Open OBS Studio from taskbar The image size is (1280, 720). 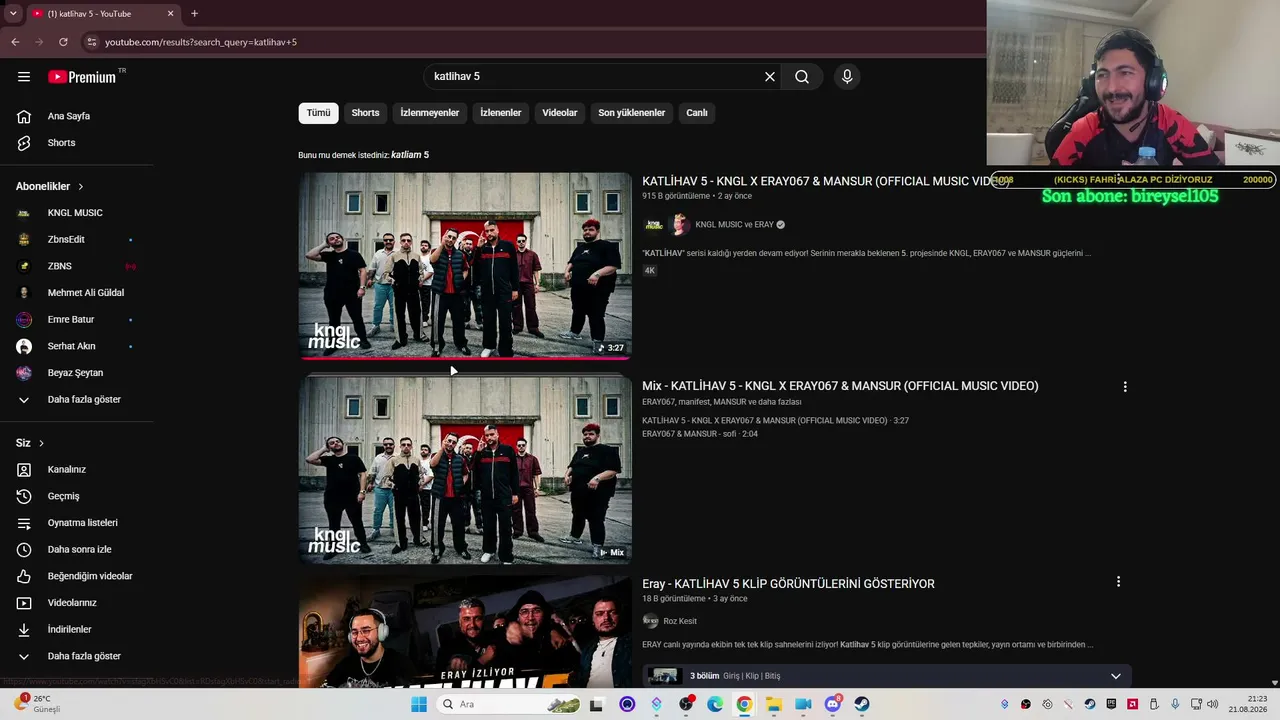686,704
